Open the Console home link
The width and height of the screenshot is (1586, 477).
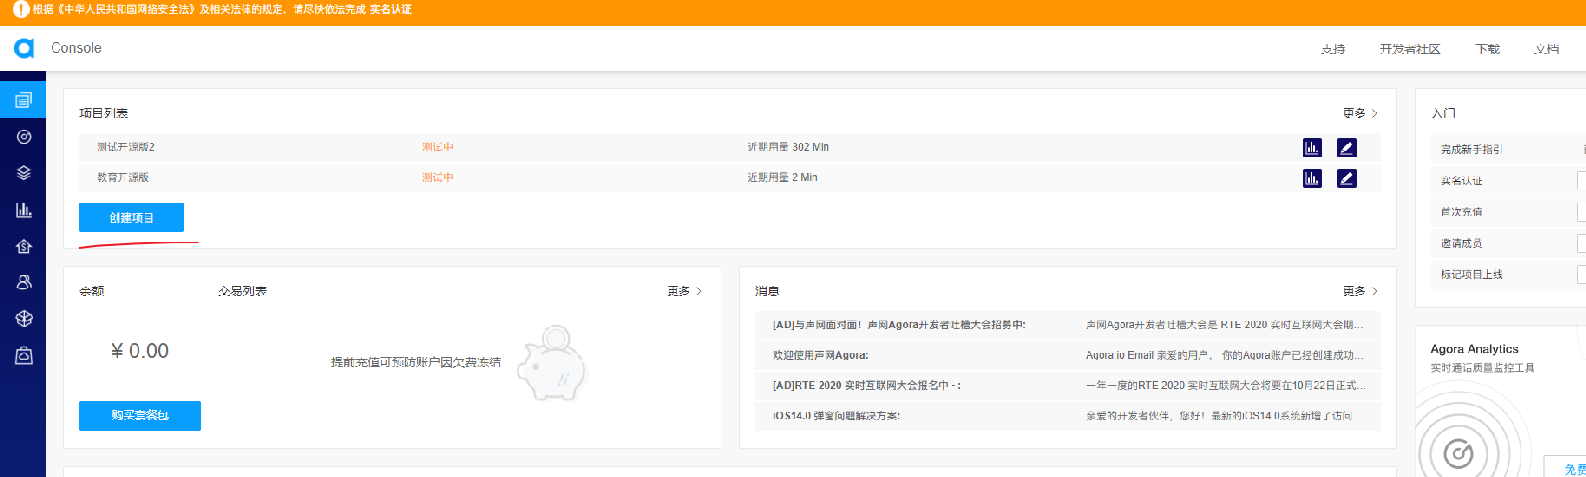[76, 48]
